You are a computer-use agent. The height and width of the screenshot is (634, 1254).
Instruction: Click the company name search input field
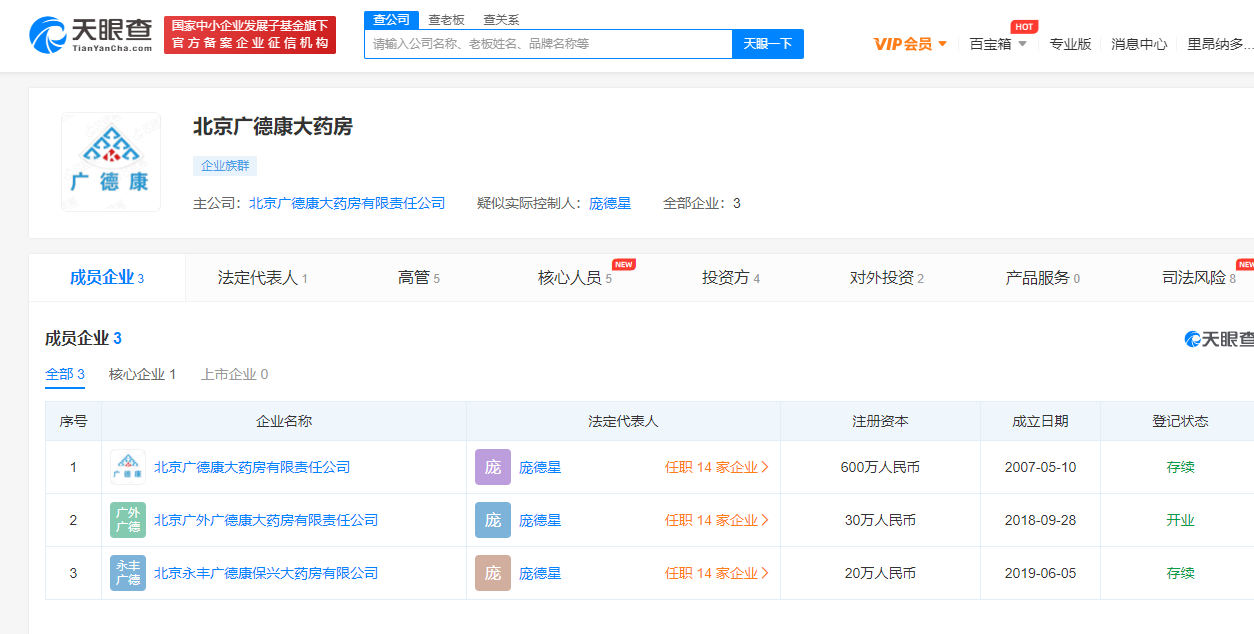tap(548, 44)
